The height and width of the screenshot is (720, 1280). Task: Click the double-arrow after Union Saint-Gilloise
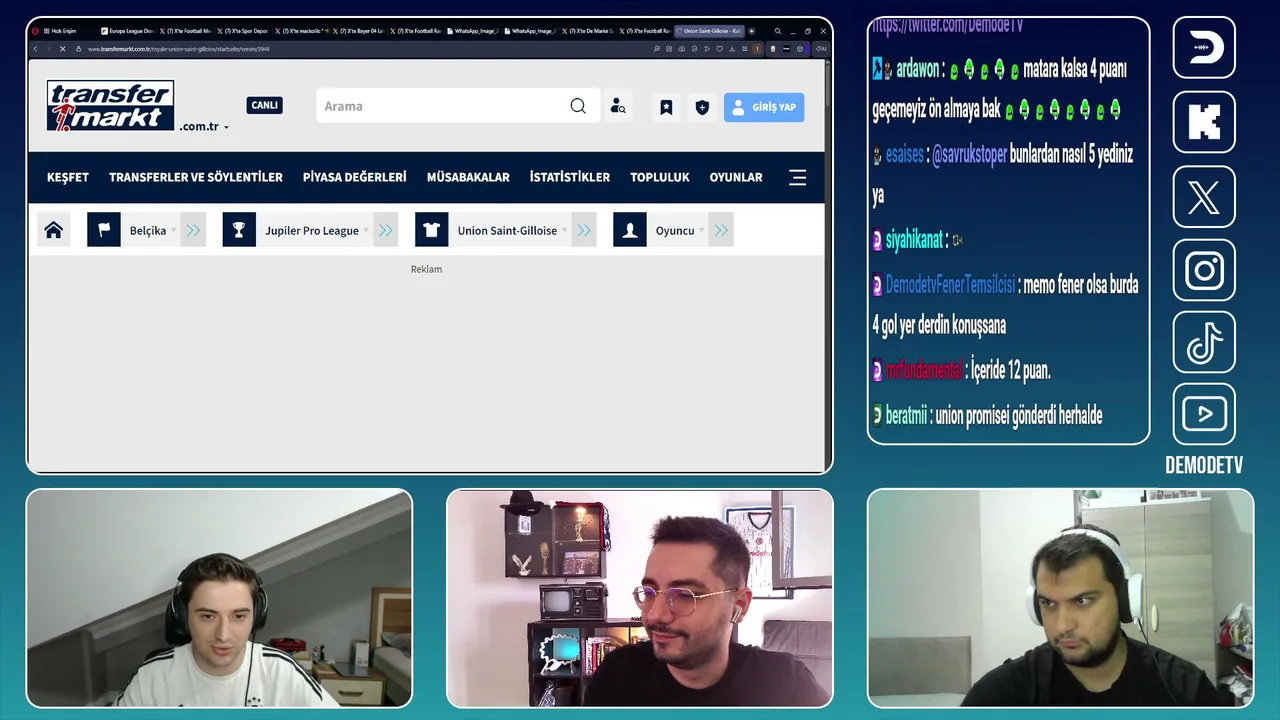[x=584, y=230]
